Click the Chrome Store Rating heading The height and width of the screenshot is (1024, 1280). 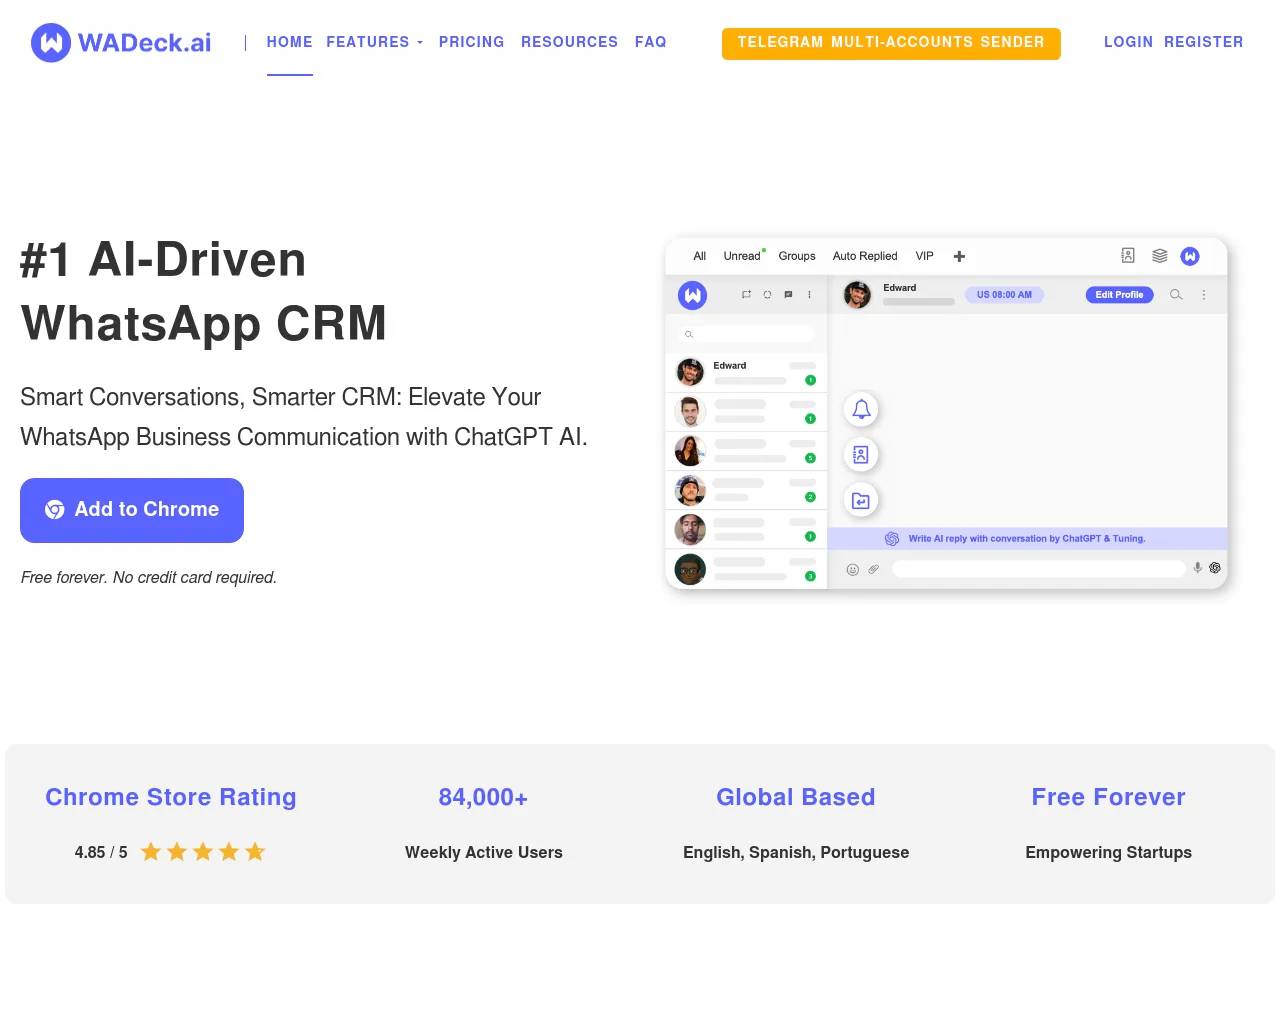pos(171,797)
